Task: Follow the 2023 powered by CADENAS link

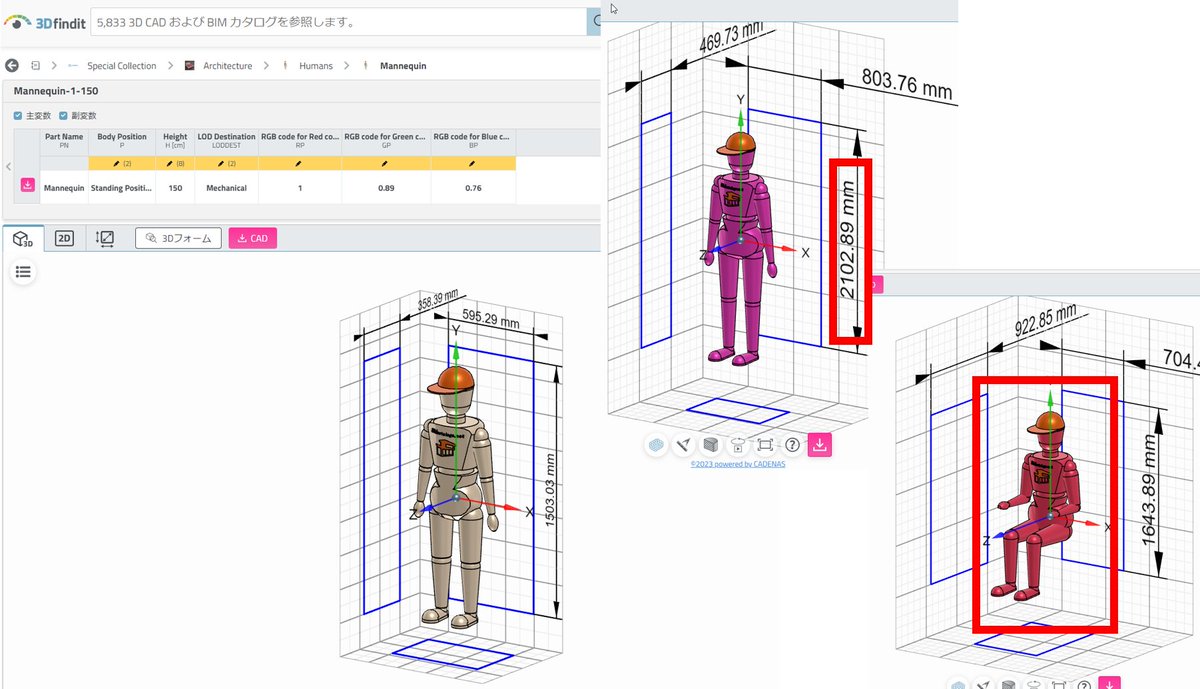Action: [x=738, y=463]
